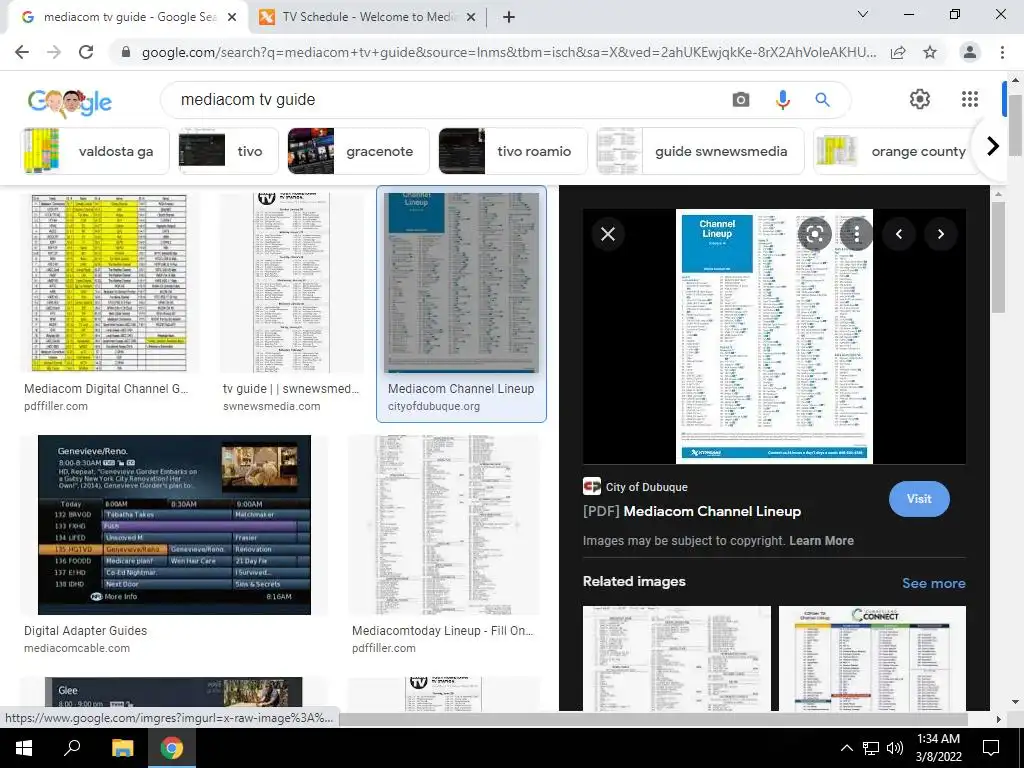
Task: Open the Cumberland Connect related image
Action: tap(872, 658)
